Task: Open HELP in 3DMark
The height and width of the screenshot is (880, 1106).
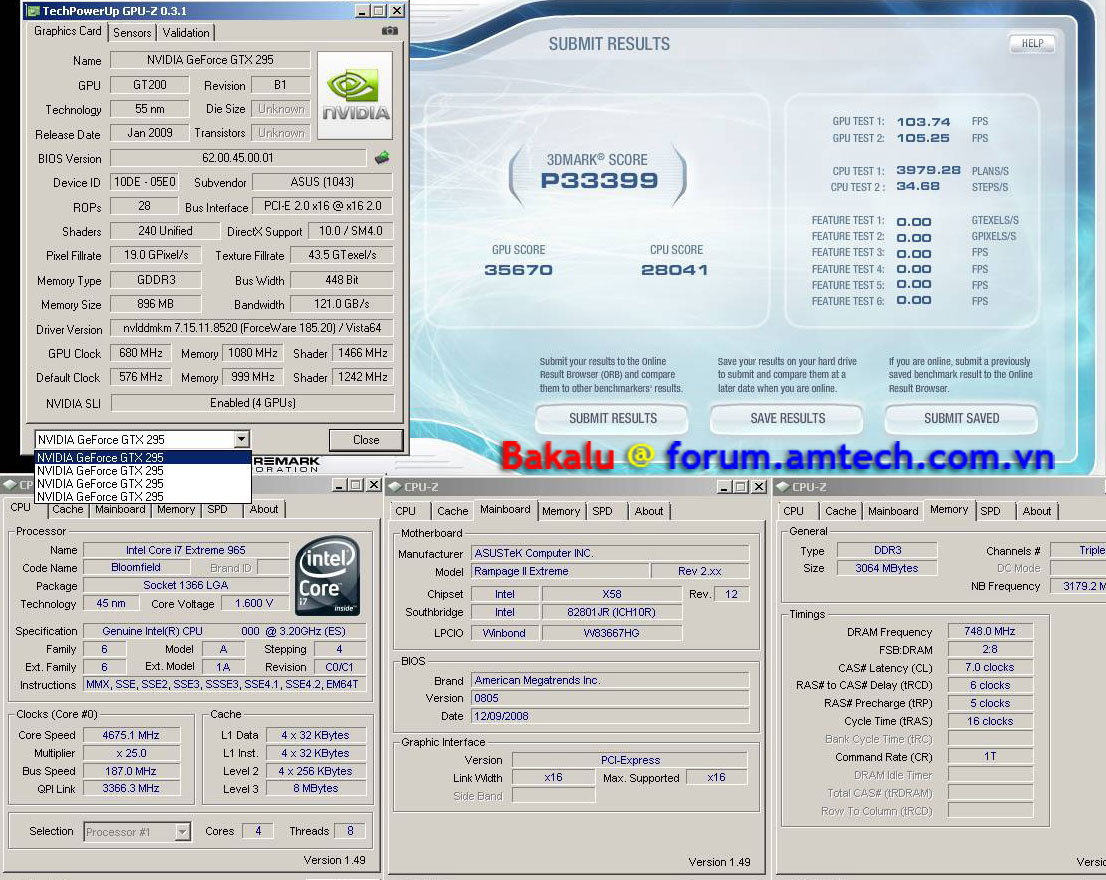Action: (1032, 44)
